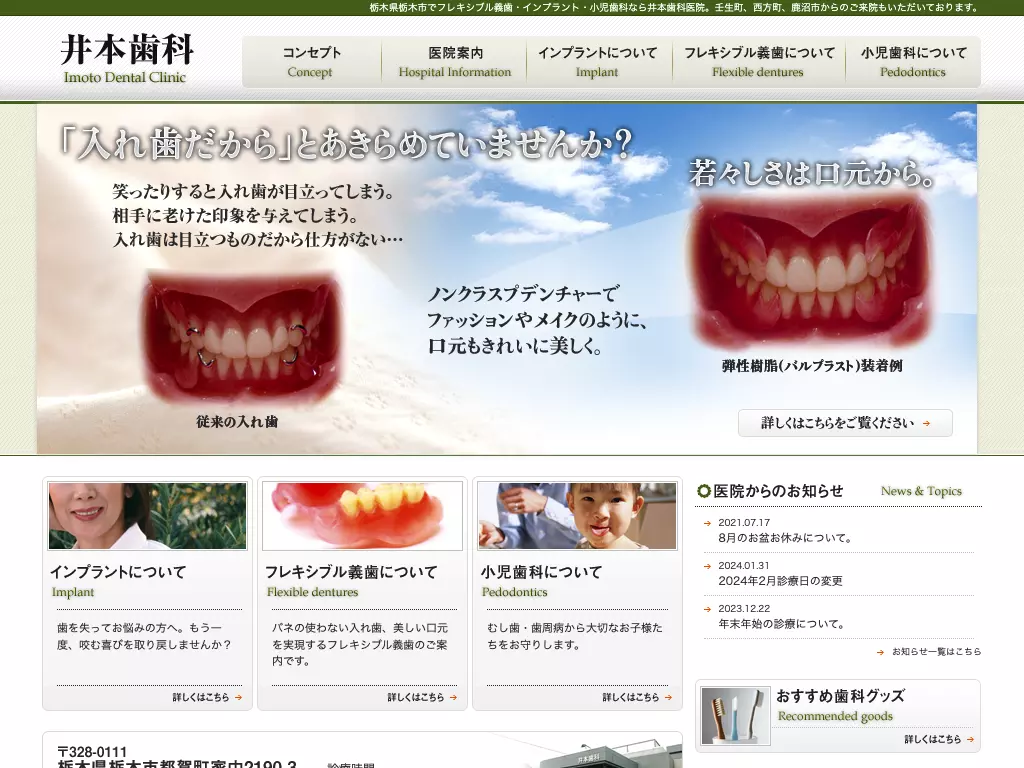This screenshot has height=768, width=1024.
Task: Click the 詳しくはこちらをご覧ください banner button
Action: (845, 423)
